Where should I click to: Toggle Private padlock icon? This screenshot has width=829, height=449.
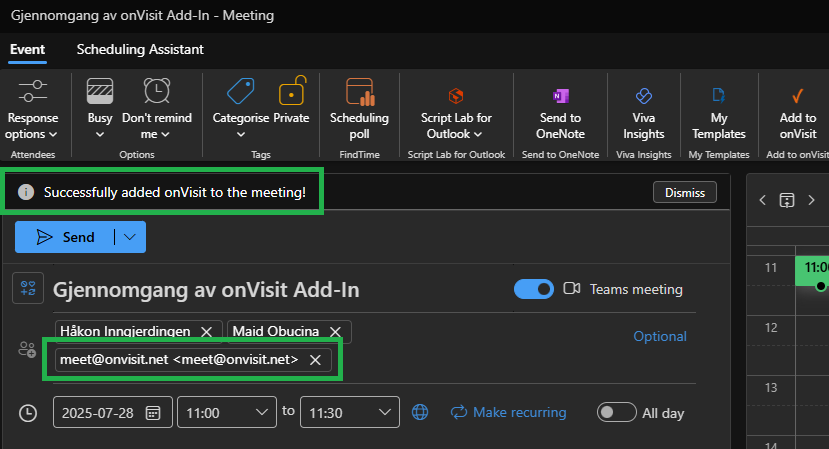pos(291,90)
